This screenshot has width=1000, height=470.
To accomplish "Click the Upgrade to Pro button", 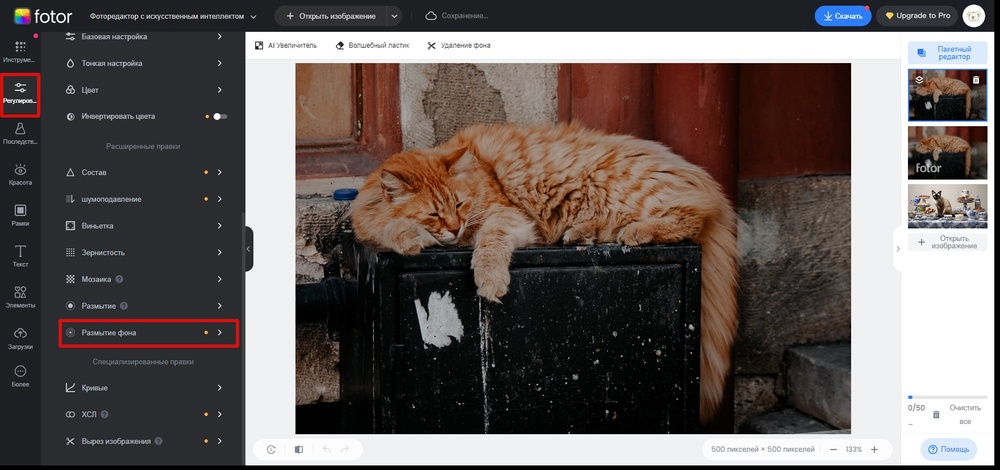I will (917, 16).
